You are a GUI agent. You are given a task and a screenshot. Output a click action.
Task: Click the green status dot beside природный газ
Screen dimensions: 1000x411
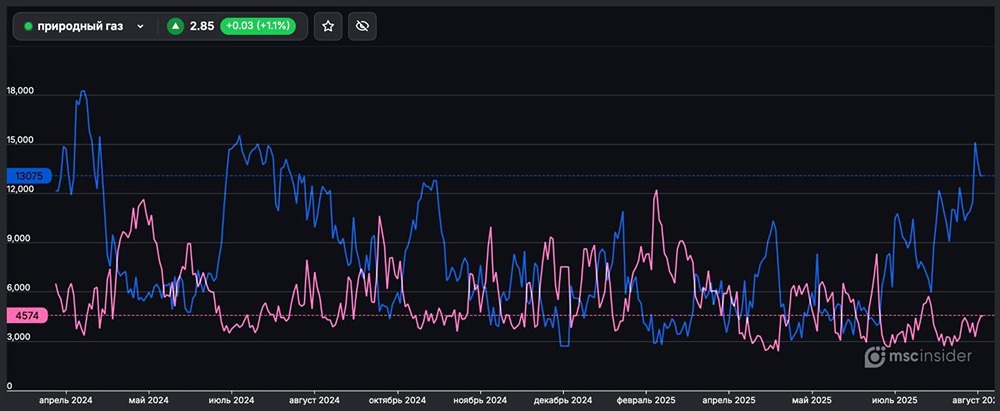coord(28,26)
